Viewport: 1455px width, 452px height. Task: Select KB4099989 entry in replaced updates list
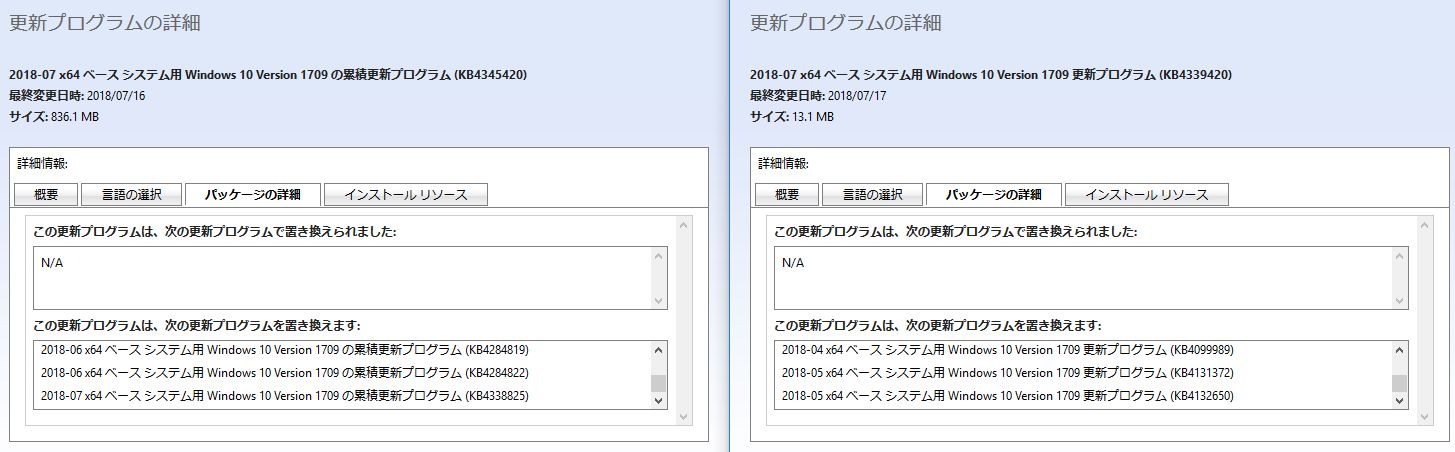click(1009, 351)
